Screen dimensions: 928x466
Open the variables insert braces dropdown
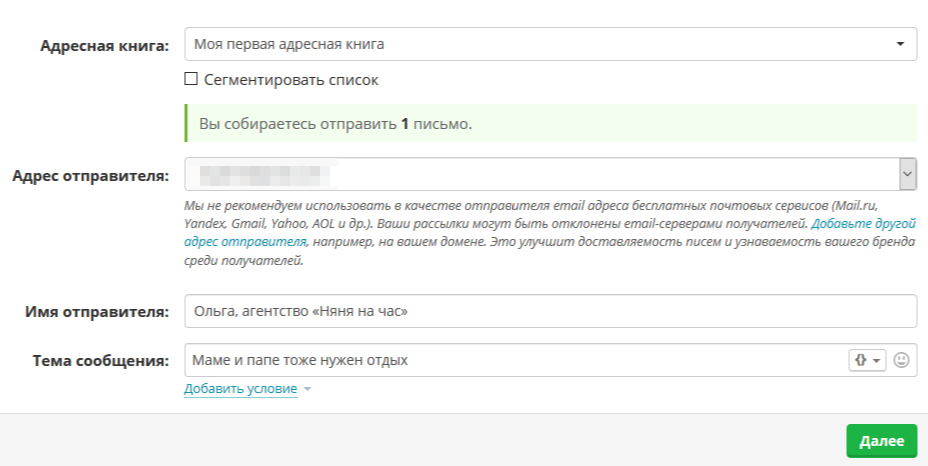[x=867, y=360]
